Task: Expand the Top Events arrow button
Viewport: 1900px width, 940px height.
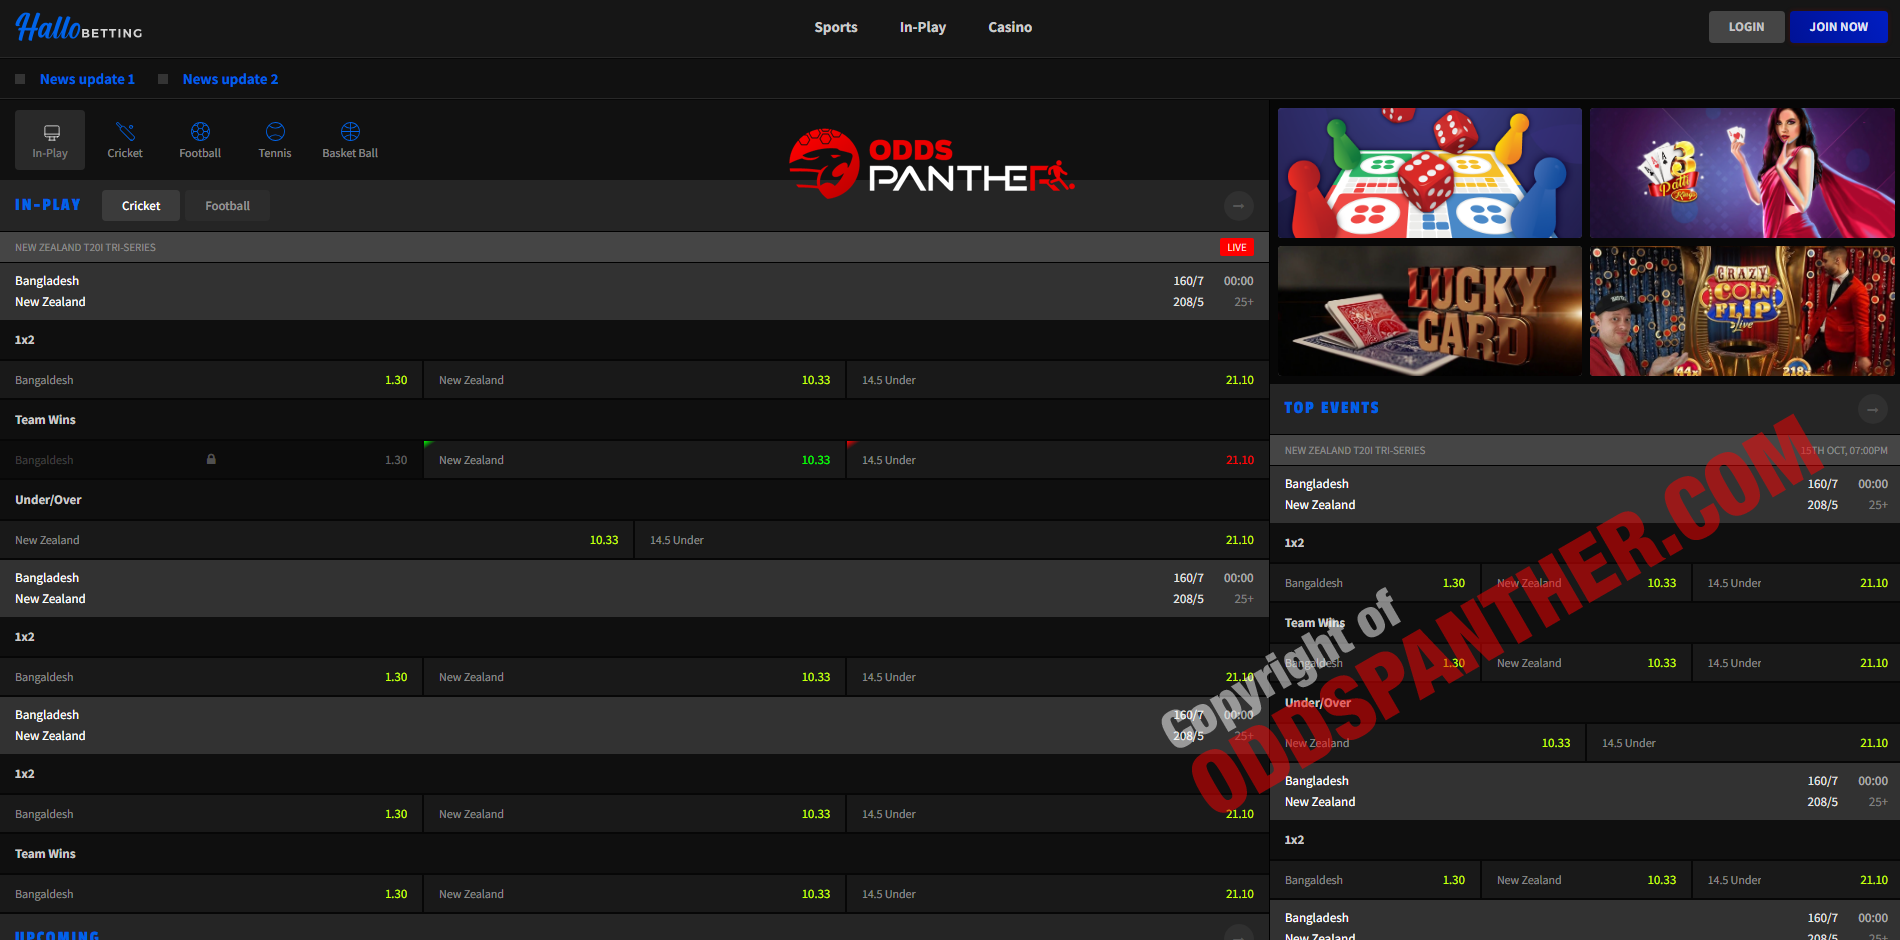Action: [x=1872, y=409]
